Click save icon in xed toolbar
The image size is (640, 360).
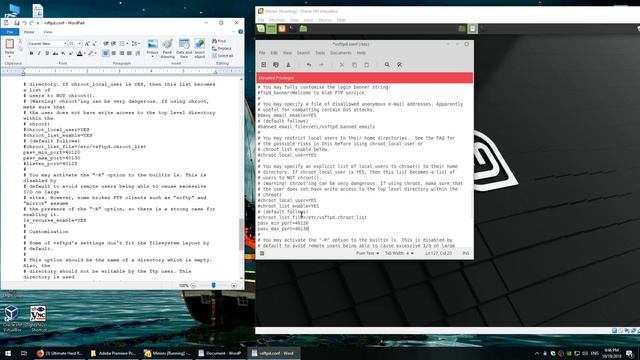pos(288,64)
